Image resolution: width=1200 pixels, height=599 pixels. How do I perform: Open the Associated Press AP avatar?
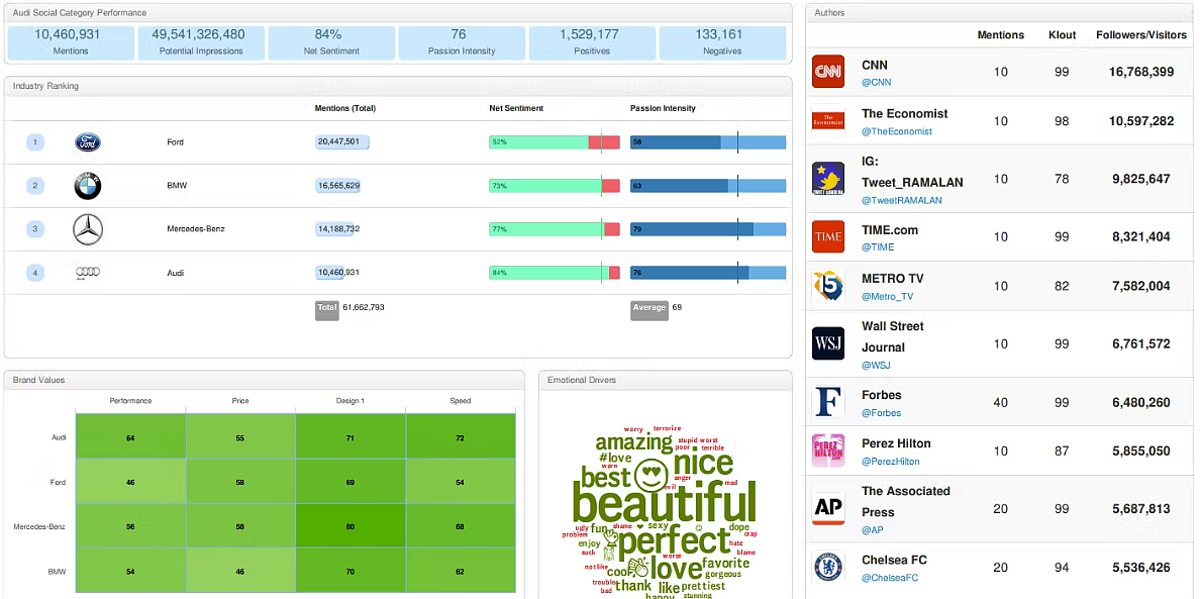tap(828, 508)
